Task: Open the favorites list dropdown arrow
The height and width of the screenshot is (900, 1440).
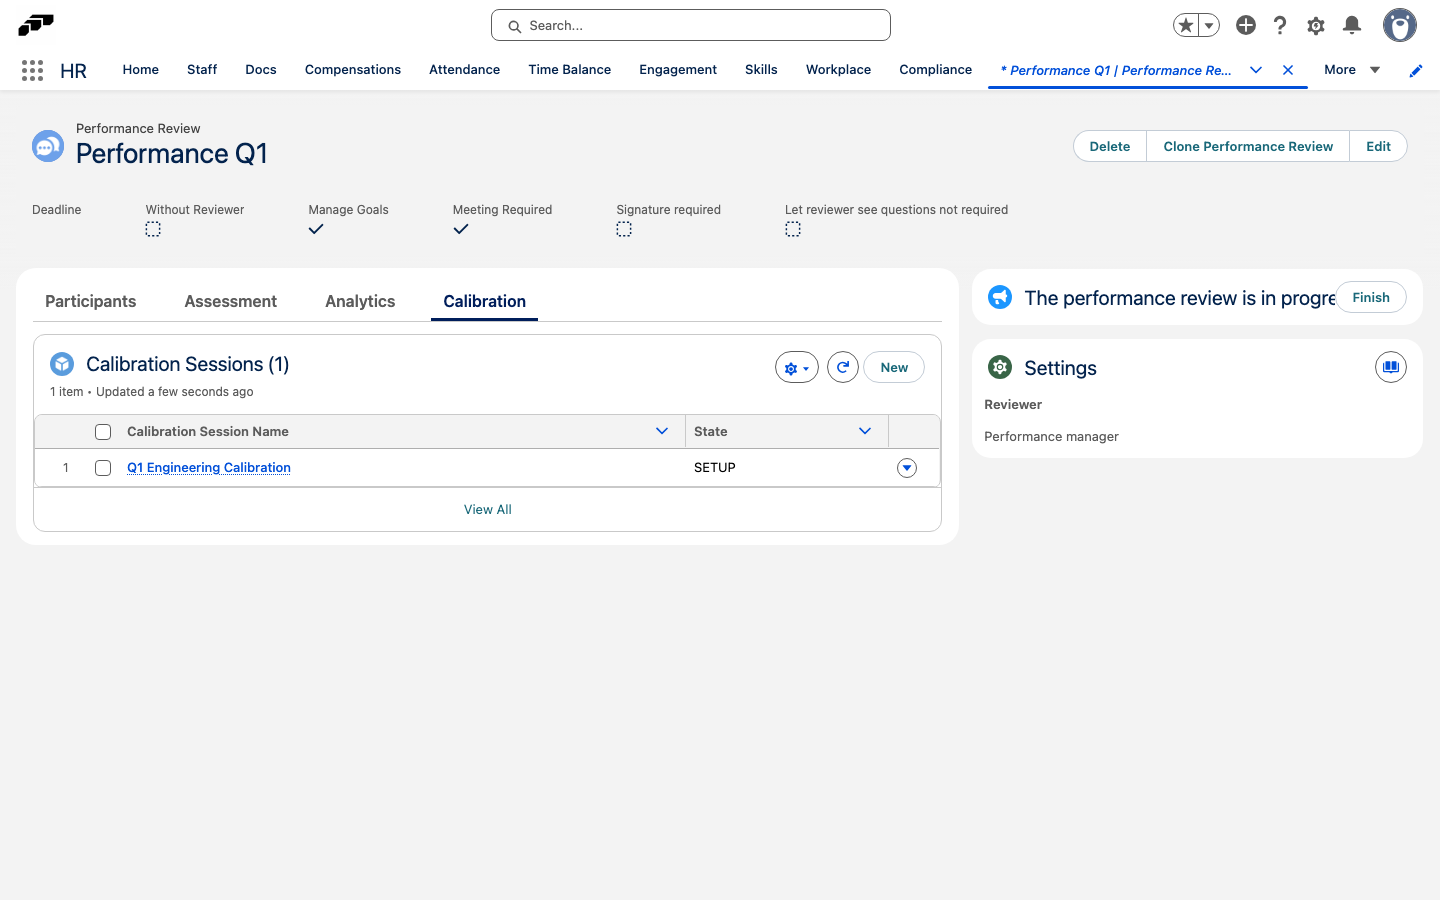Action: tap(1209, 25)
